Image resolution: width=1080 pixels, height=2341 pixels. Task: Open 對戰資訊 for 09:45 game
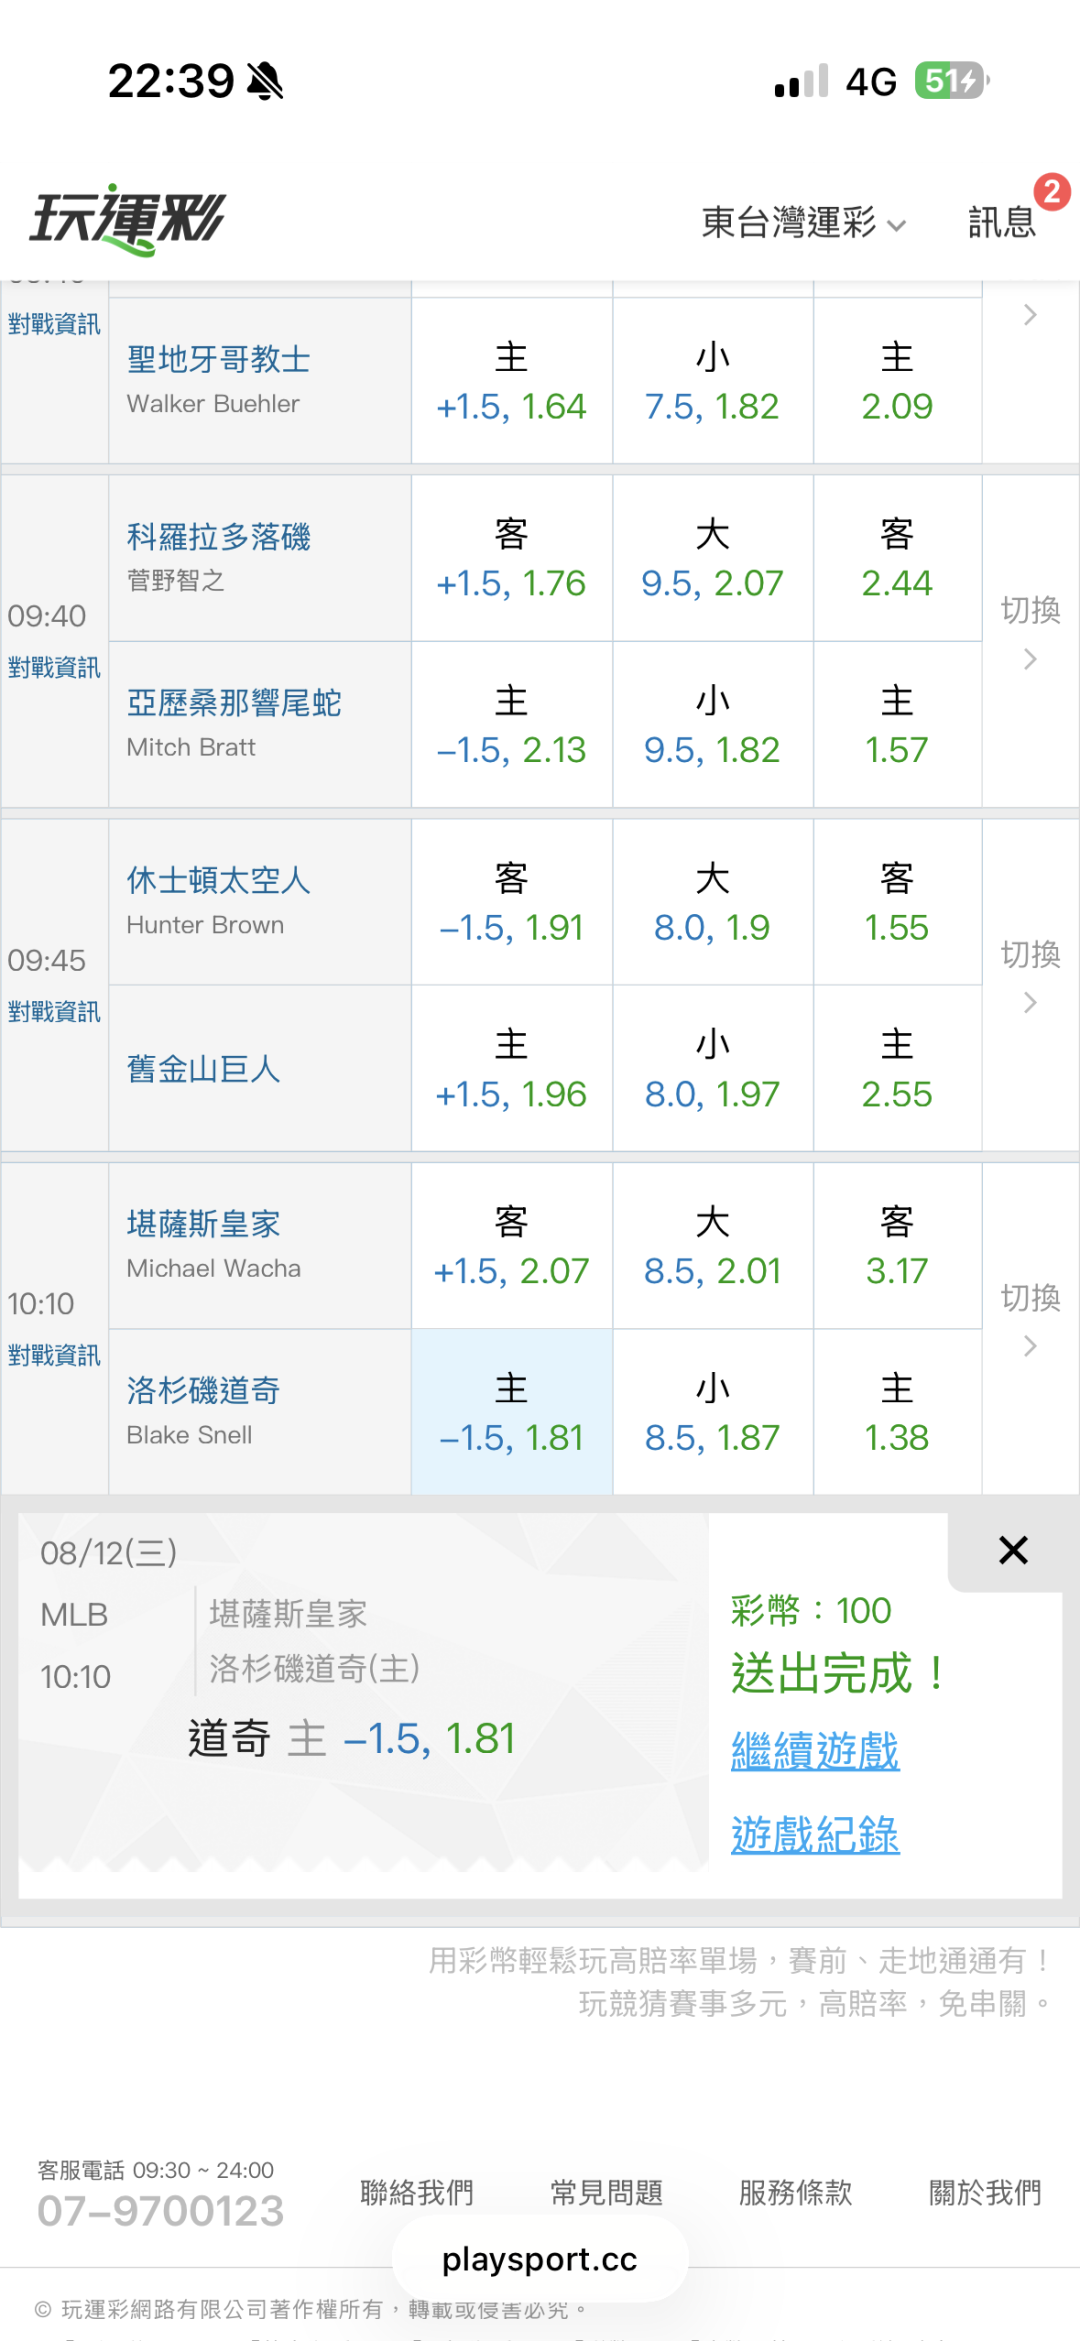click(x=54, y=1012)
